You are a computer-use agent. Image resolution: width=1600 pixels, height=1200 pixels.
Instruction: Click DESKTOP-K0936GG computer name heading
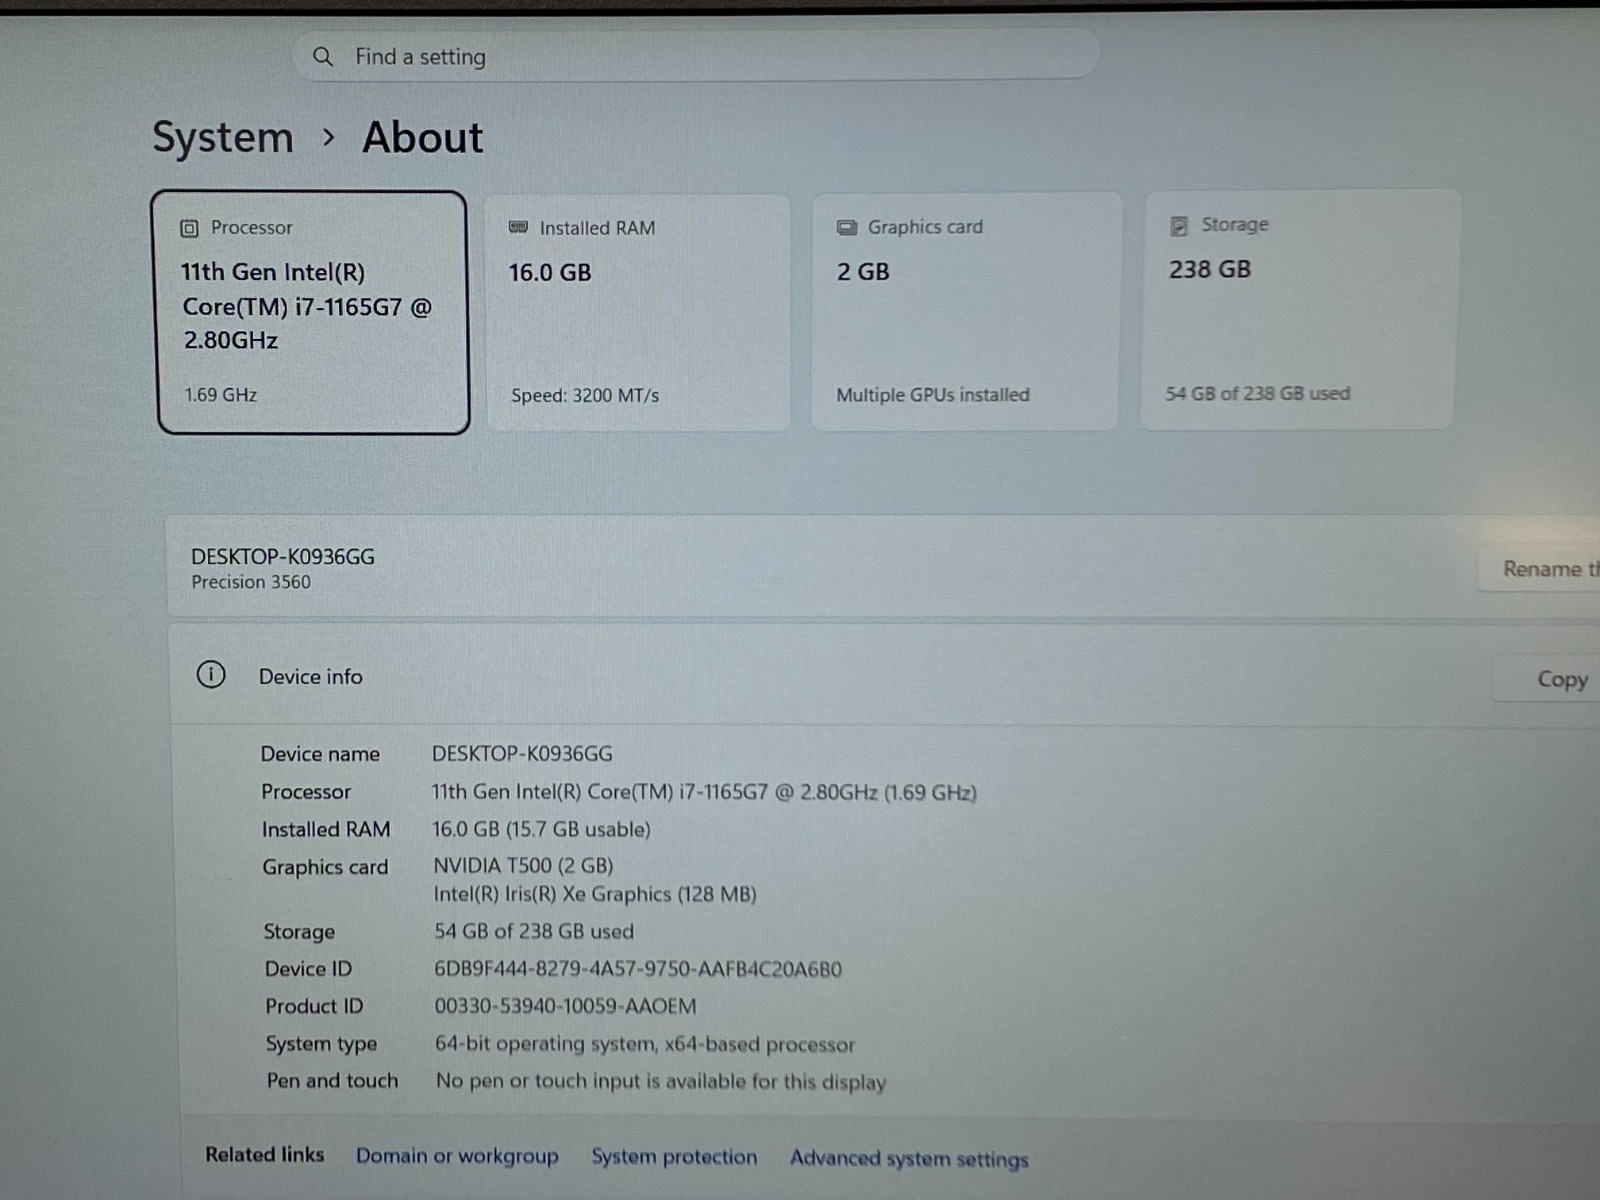tap(283, 557)
